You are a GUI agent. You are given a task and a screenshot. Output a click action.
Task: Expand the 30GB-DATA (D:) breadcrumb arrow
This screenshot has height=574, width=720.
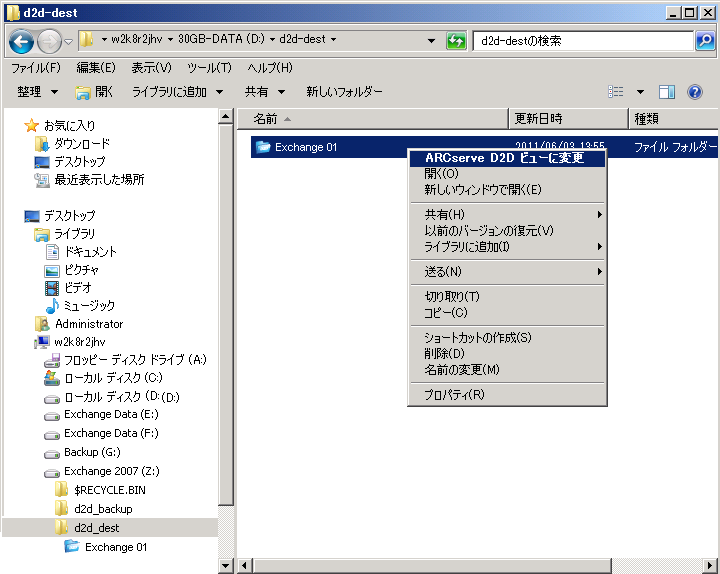[x=272, y=39]
